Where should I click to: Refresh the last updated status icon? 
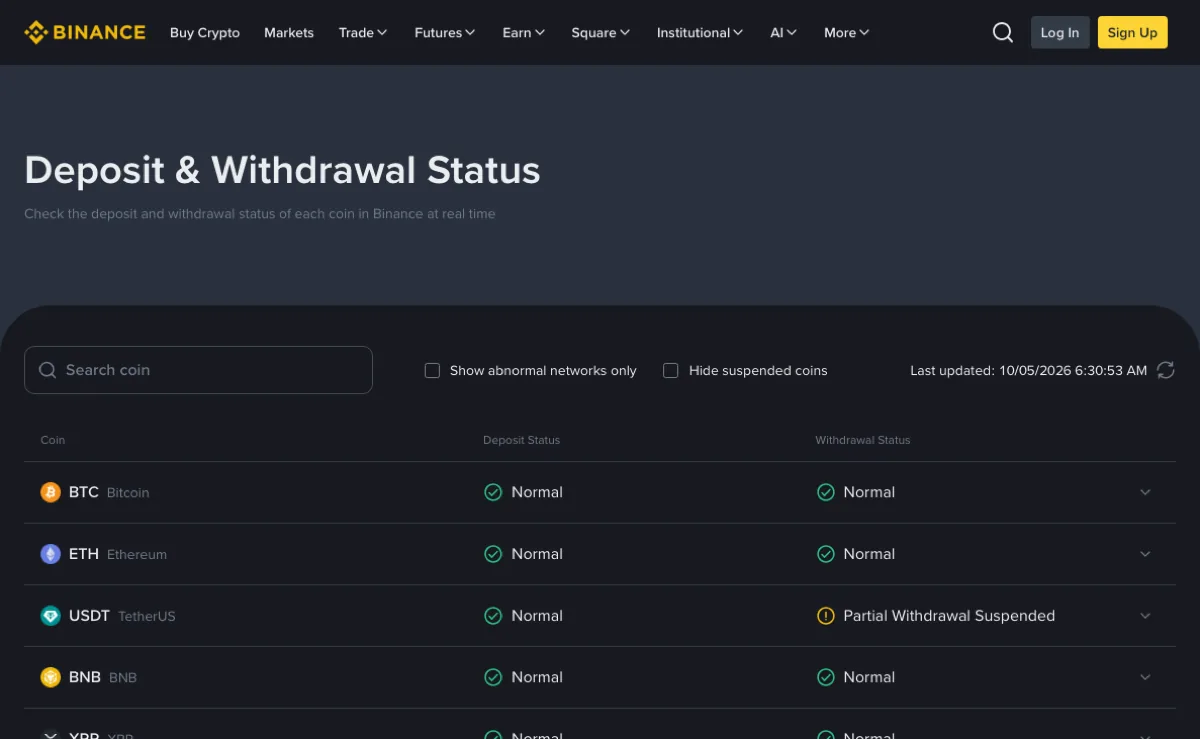coord(1165,370)
